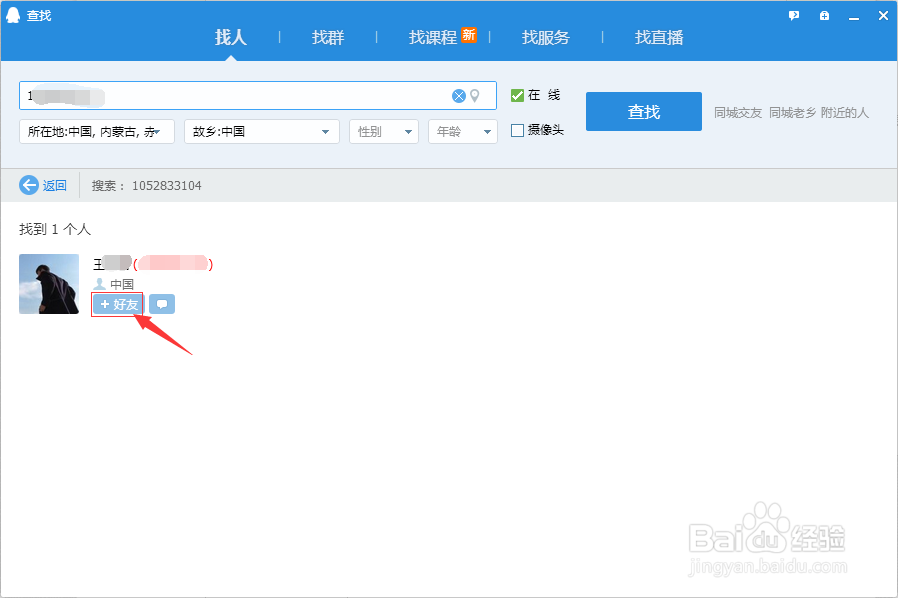
Task: Open the 附近的人 nearby people link
Action: [x=845, y=112]
